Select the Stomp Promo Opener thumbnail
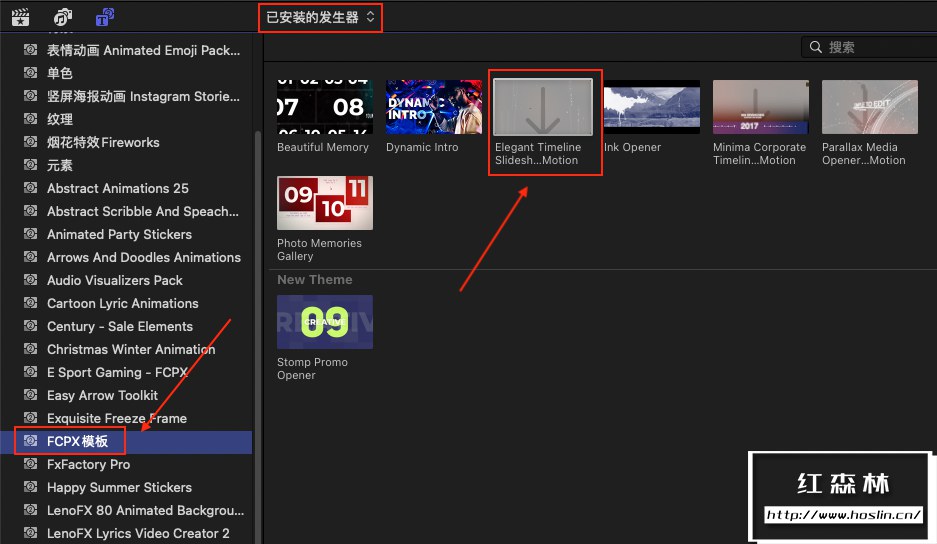 pyautogui.click(x=325, y=322)
